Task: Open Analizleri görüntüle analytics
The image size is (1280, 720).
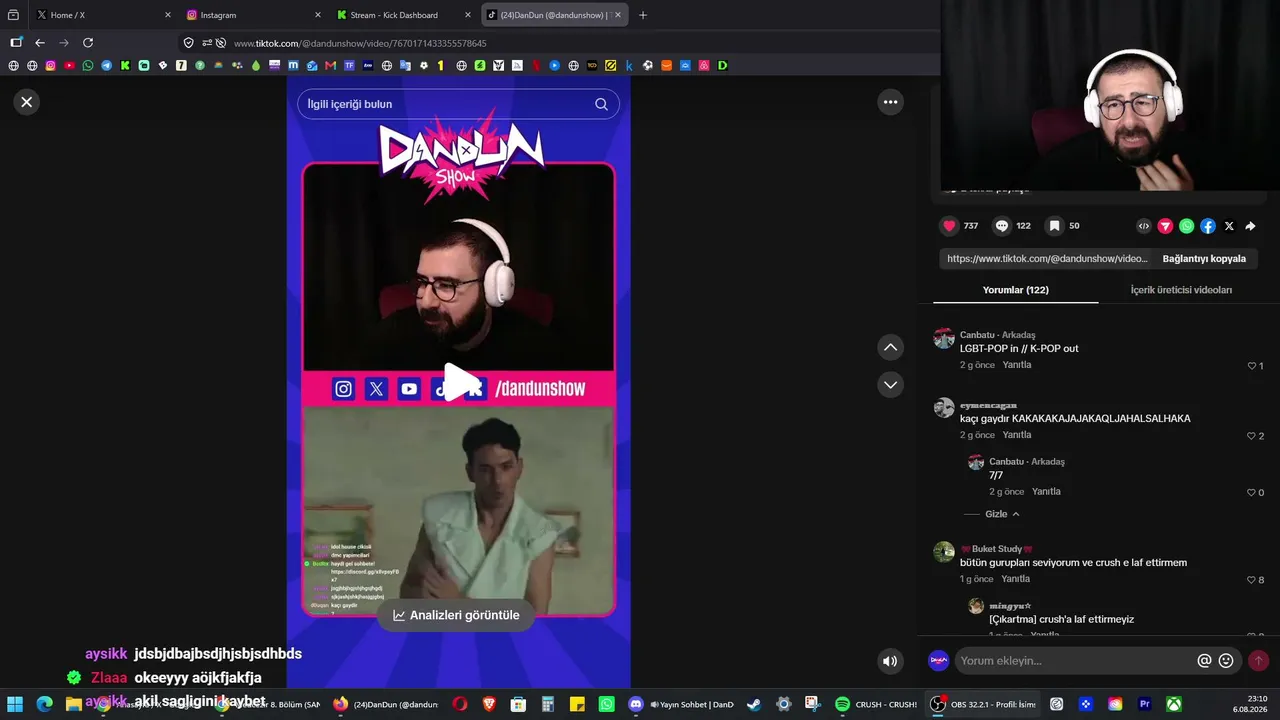Action: pos(456,615)
